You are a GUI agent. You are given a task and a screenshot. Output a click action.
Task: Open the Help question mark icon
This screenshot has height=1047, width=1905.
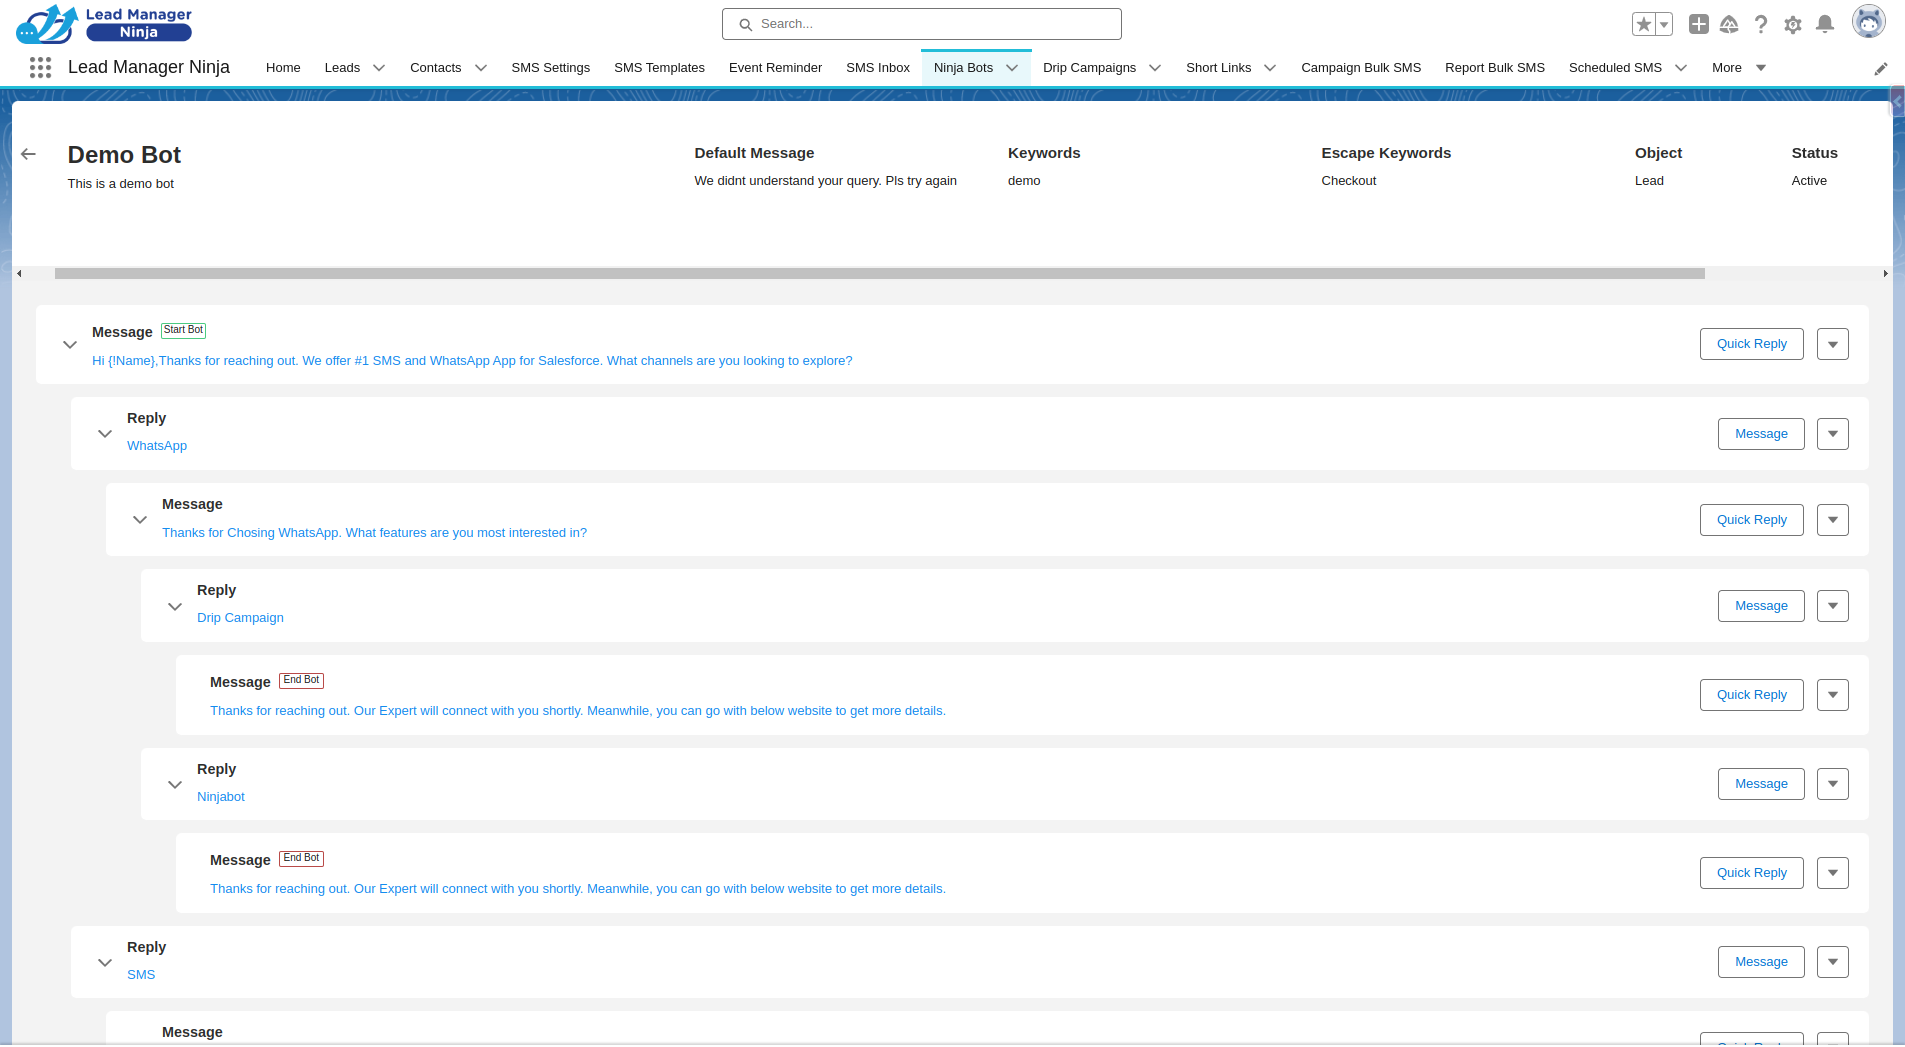(1761, 24)
